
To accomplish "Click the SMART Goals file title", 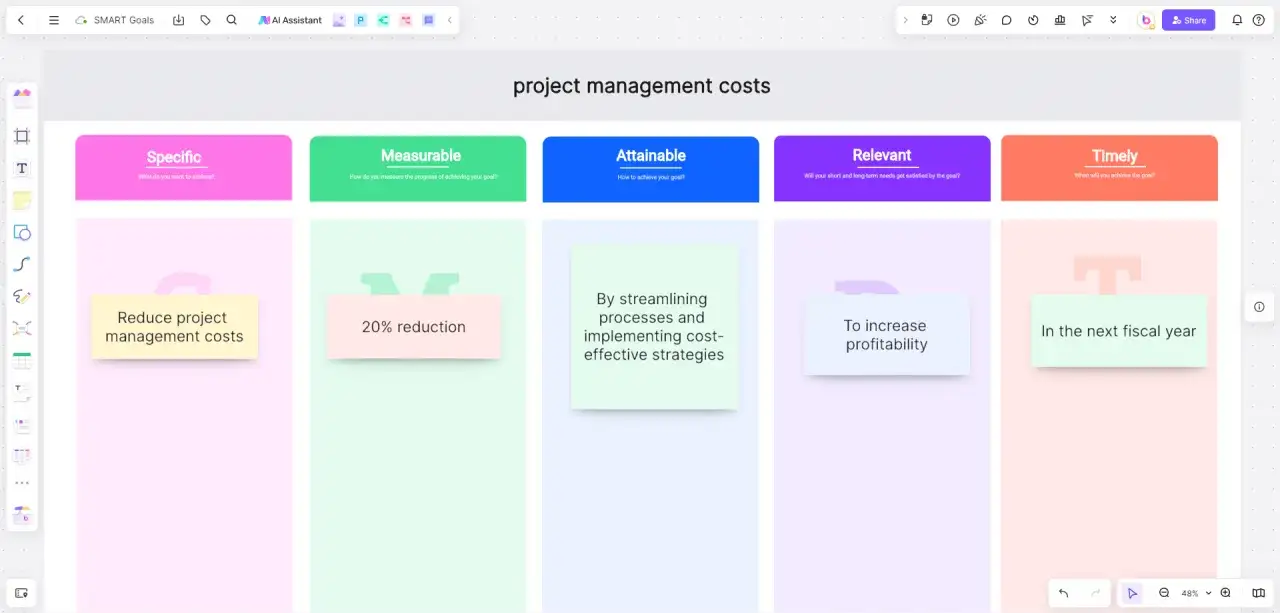I will (x=124, y=20).
